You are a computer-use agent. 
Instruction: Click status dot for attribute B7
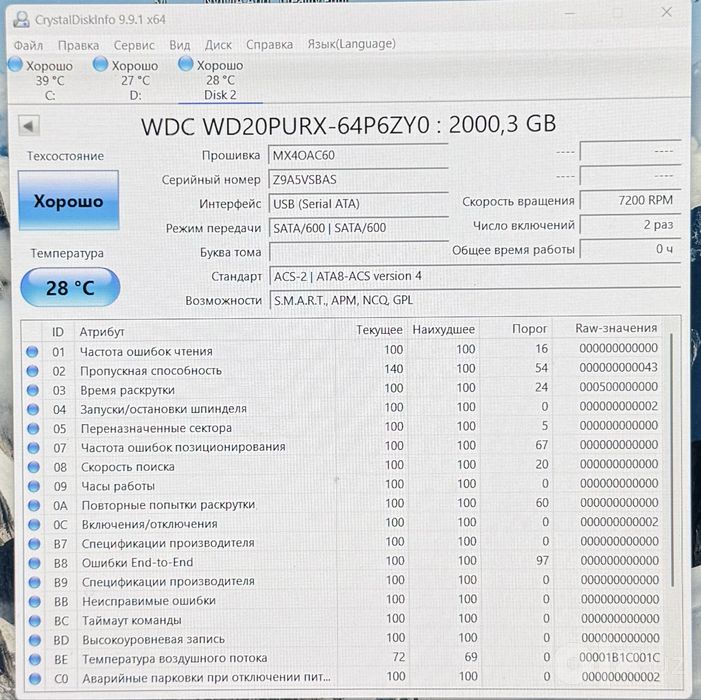(x=34, y=544)
